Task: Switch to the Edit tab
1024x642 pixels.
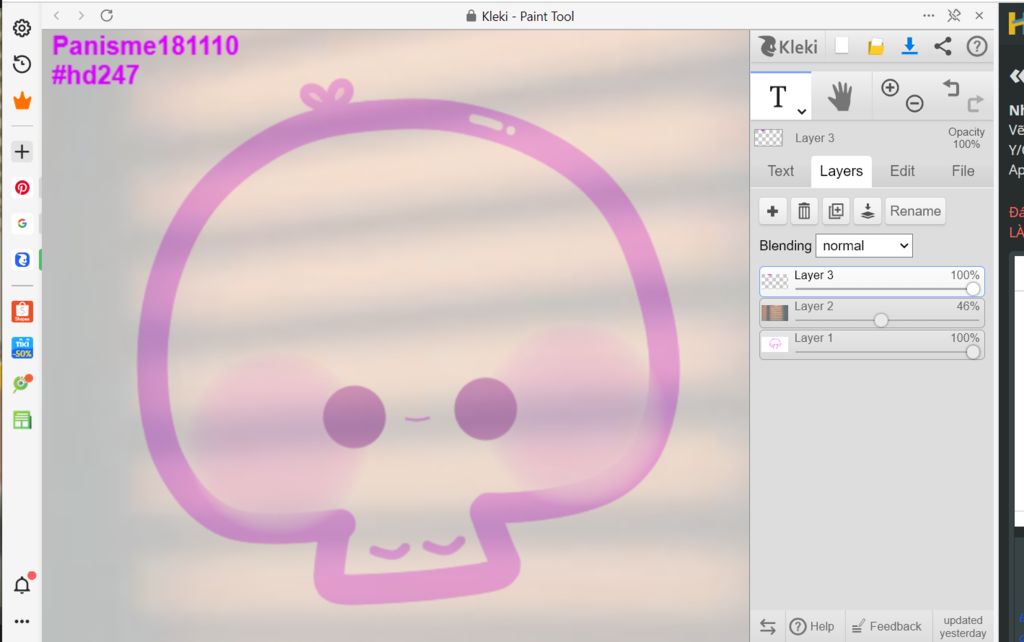Action: (902, 171)
